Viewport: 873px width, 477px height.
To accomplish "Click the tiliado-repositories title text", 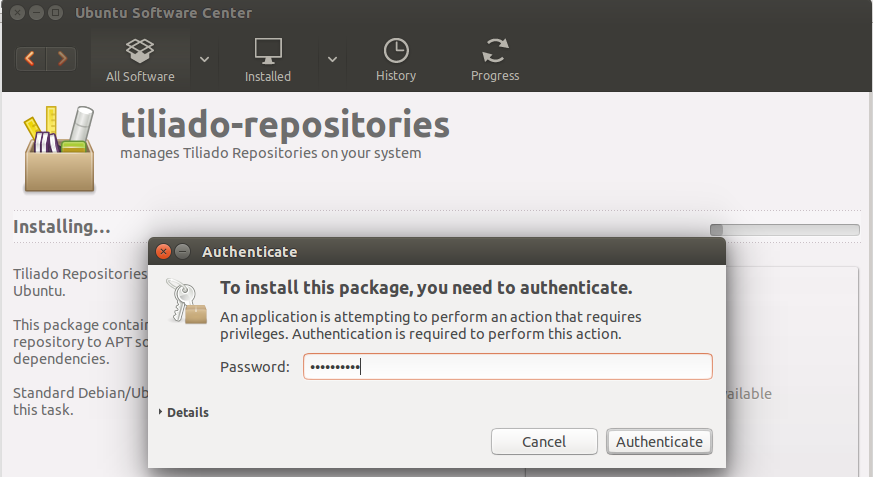I will 285,124.
